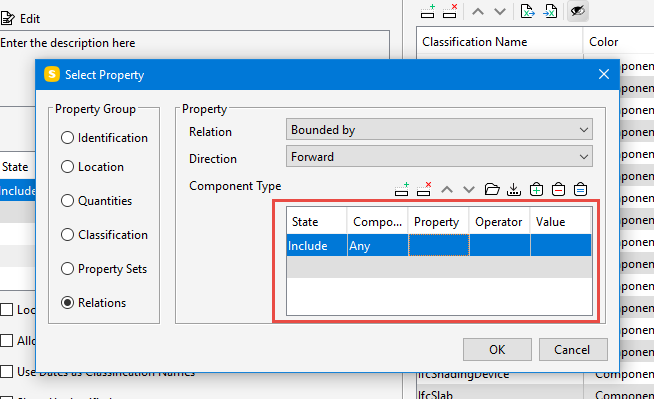Image resolution: width=654 pixels, height=399 pixels.
Task: Click the Compo... column header
Action: [377, 222]
